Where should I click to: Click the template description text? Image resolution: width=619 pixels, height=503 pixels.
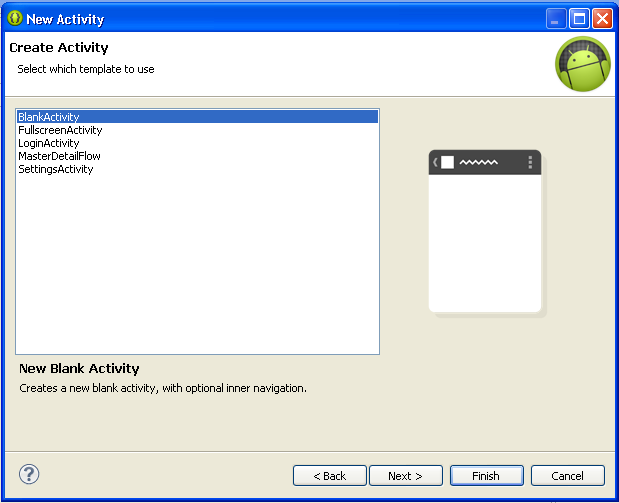[x=163, y=388]
